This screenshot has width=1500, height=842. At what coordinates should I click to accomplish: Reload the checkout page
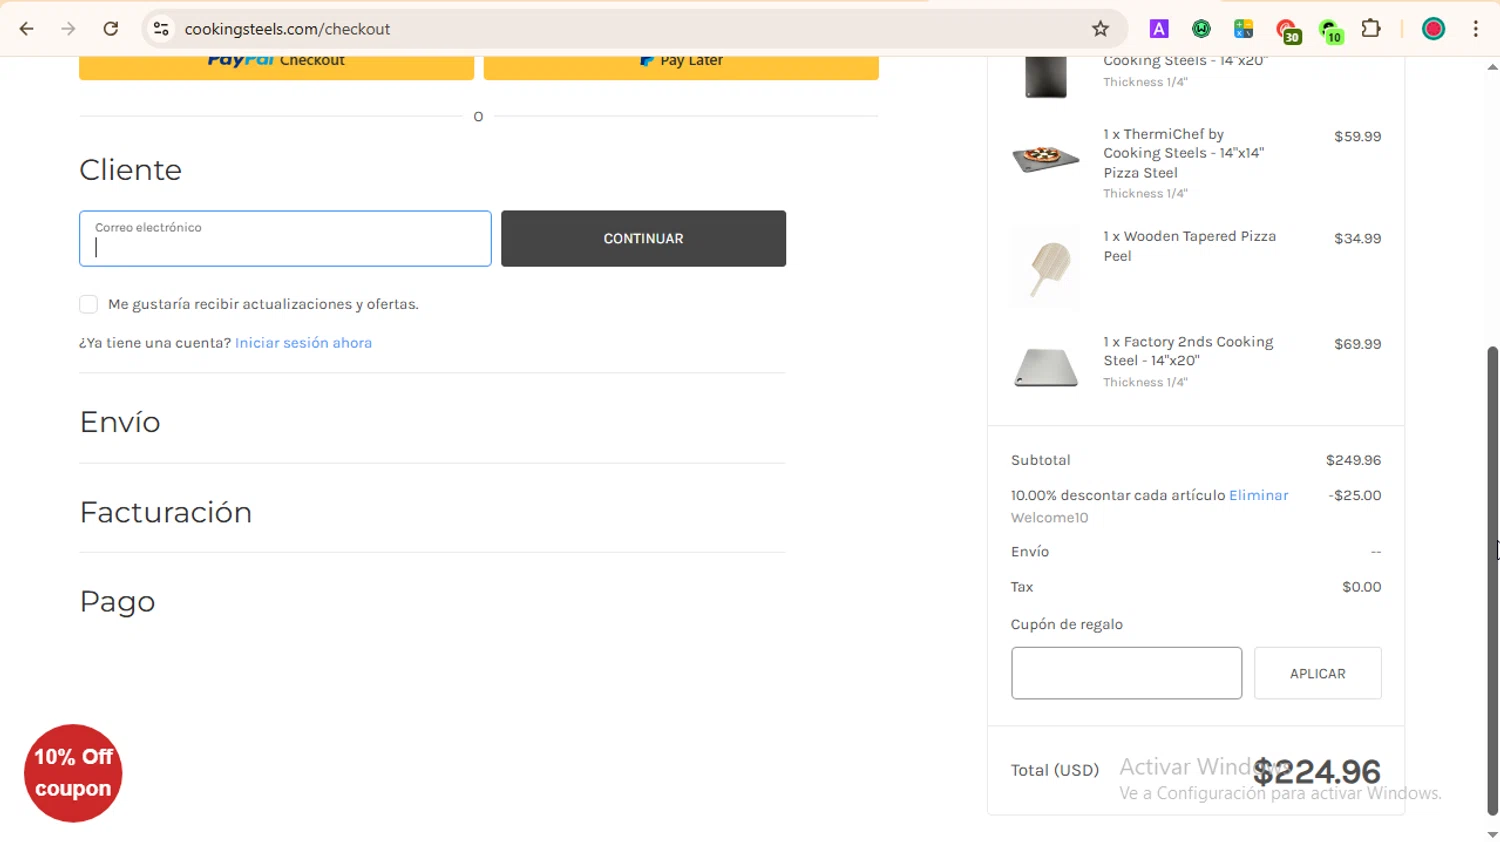point(111,29)
